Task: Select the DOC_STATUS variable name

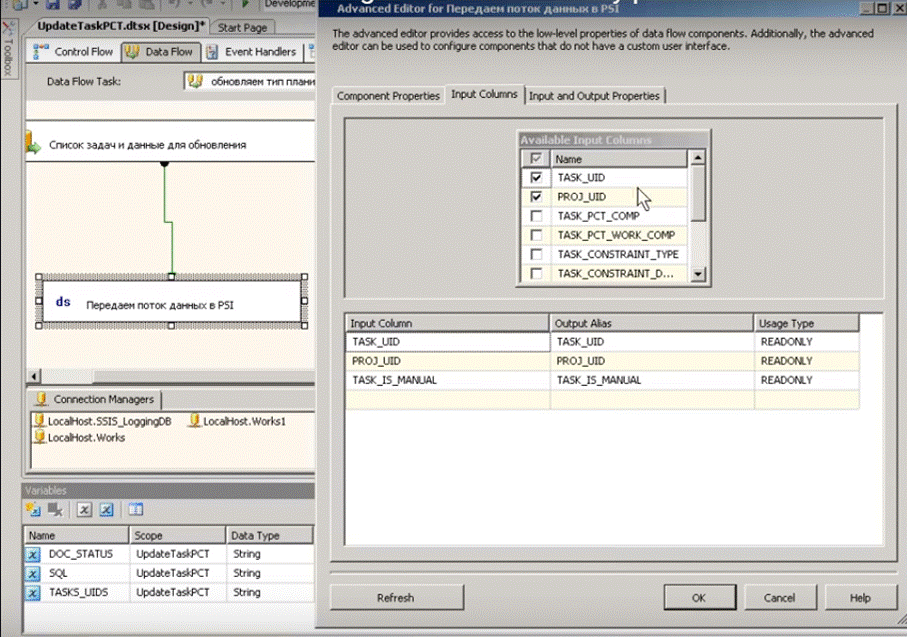Action: [81, 554]
